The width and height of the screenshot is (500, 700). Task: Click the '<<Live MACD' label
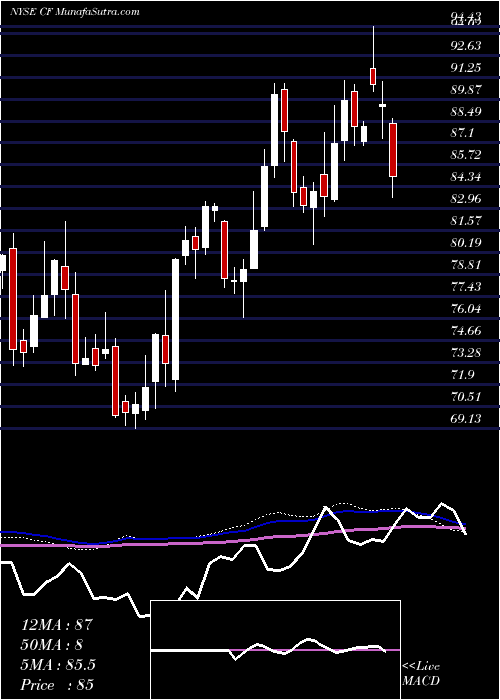tap(421, 673)
